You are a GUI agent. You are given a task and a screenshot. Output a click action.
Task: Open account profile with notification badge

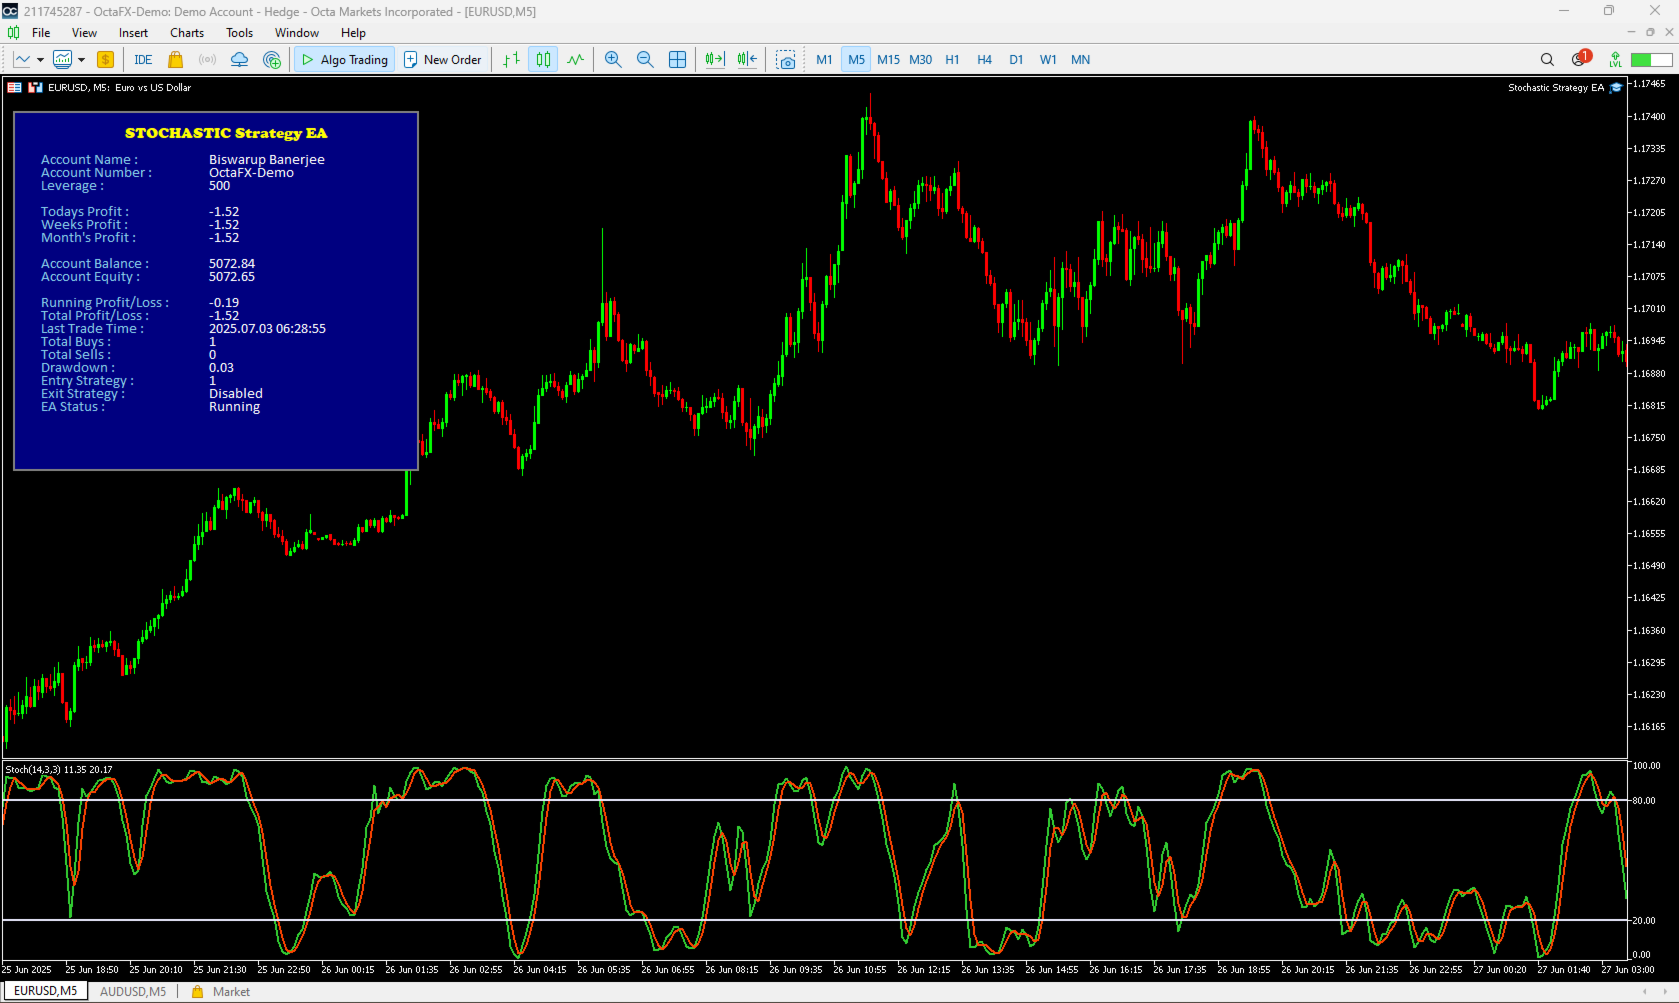point(1580,59)
